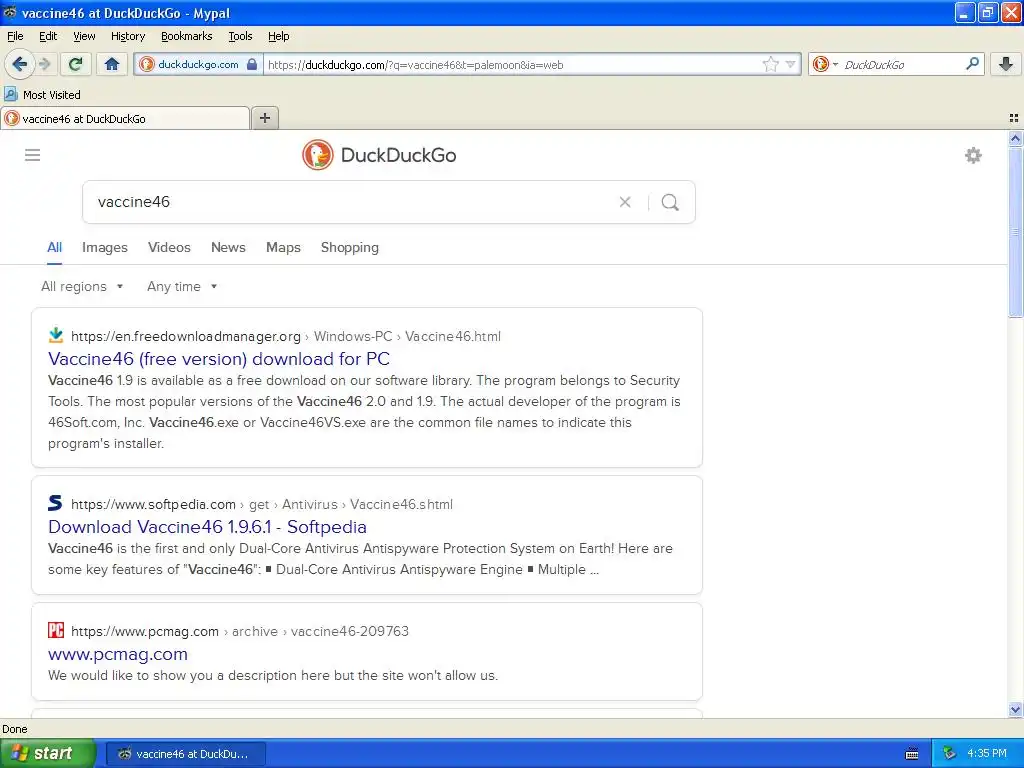1024x768 pixels.
Task: Click the on-screen keyboard tray icon
Action: pyautogui.click(x=912, y=754)
